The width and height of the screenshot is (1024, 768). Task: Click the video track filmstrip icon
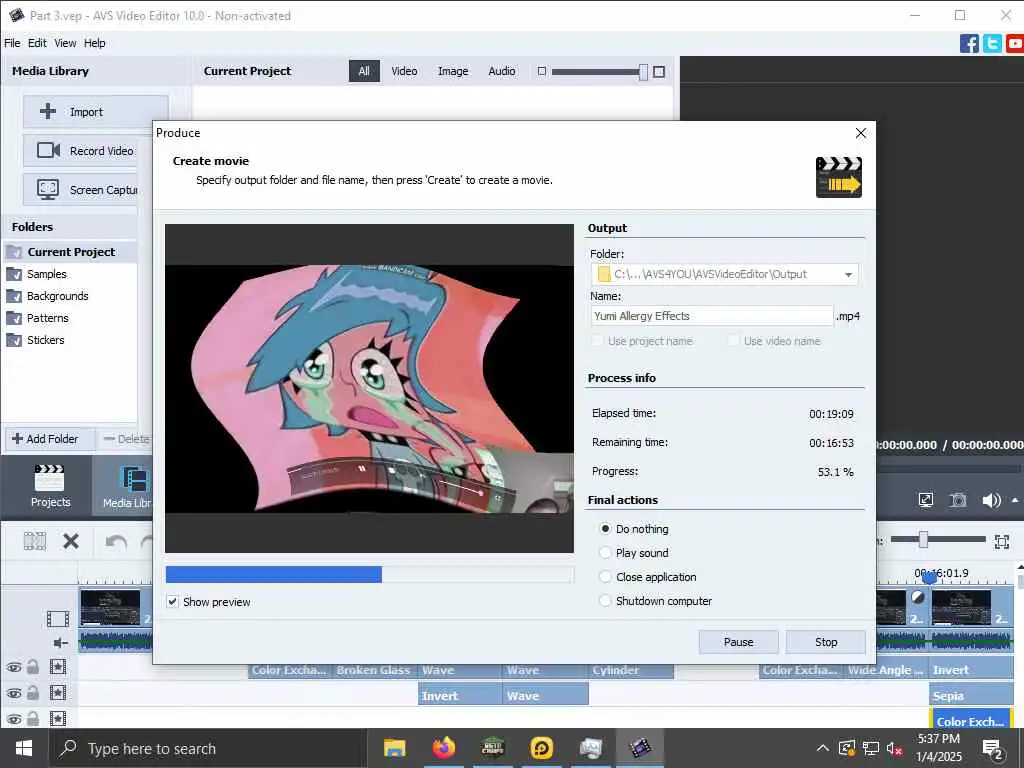58,618
